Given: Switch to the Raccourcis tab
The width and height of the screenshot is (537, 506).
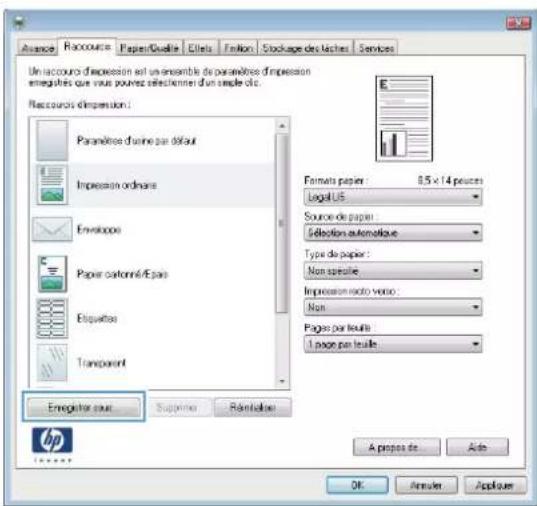Looking at the screenshot, I should click(x=87, y=47).
